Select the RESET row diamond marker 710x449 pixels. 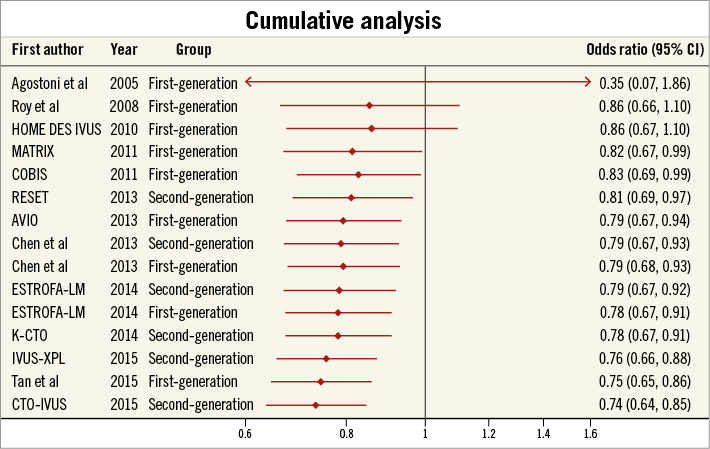[x=351, y=197]
